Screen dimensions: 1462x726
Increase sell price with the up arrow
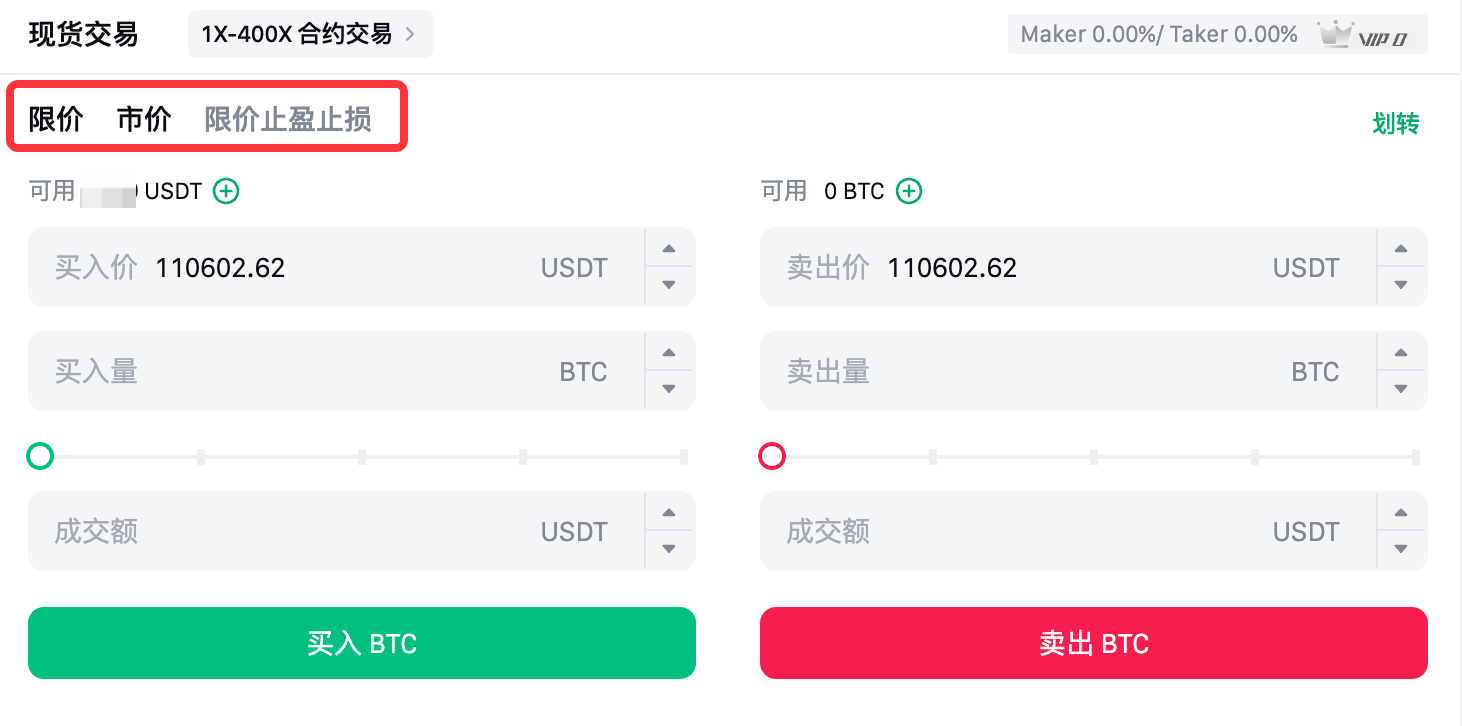point(1401,249)
